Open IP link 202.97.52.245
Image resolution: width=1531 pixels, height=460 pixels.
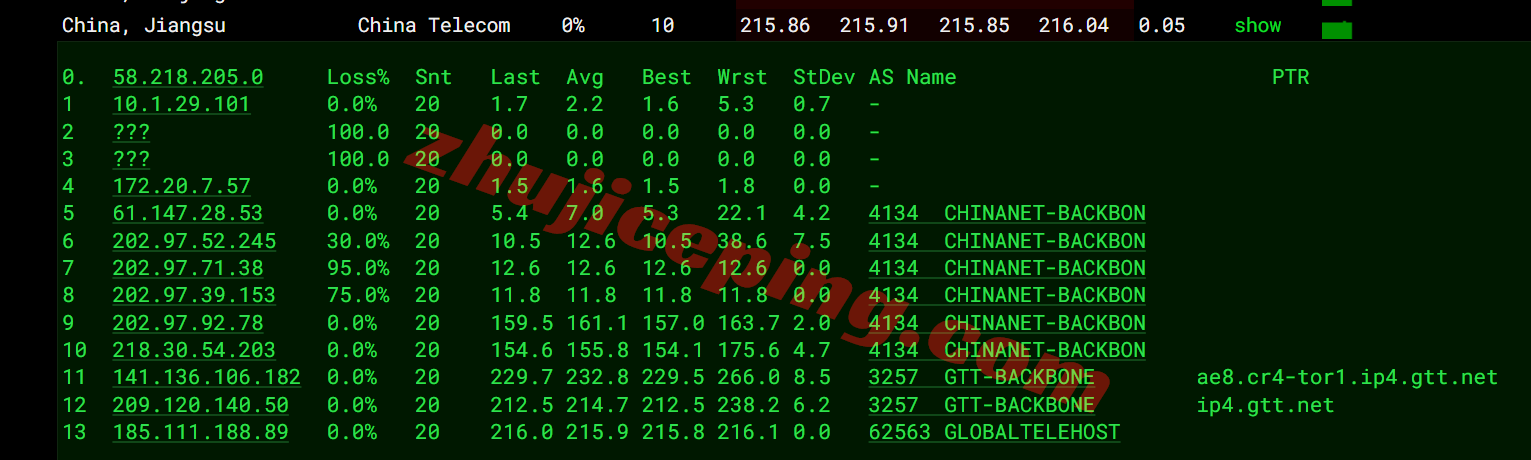(x=194, y=241)
